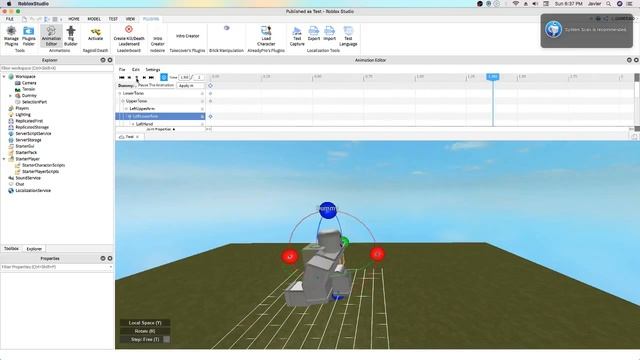Select Terrain in the Explorer
The image size is (640, 360).
tap(29, 89)
